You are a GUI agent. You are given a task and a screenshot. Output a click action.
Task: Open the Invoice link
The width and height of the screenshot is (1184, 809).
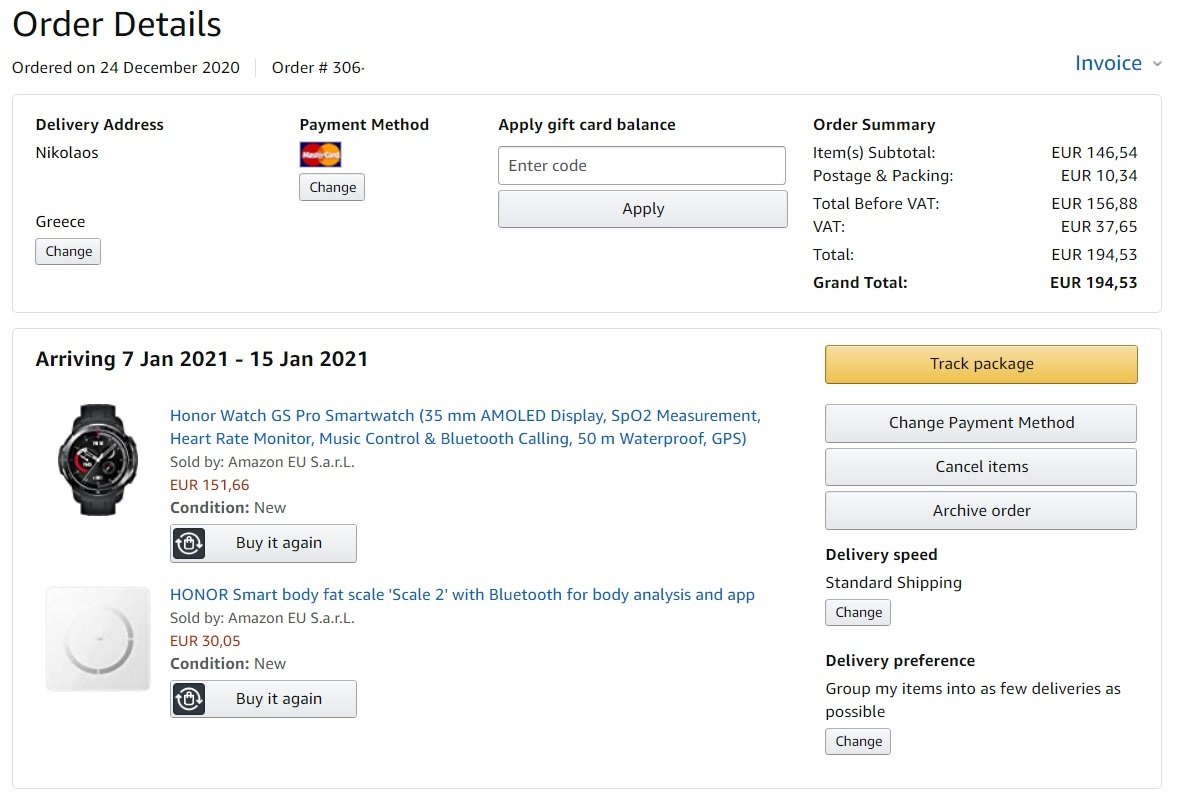click(1108, 63)
